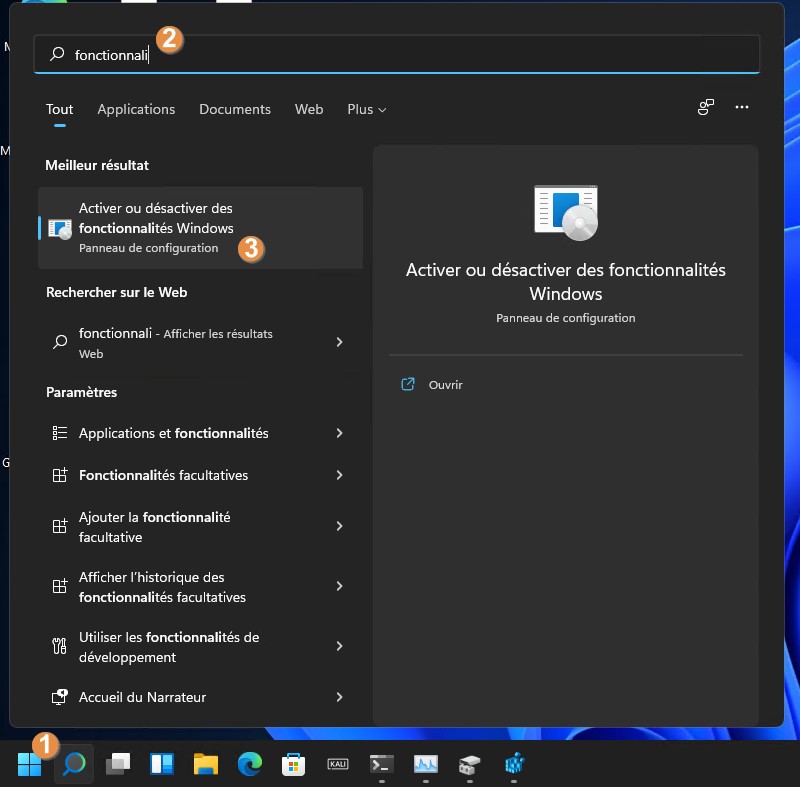Switch to the Documents tab

pyautogui.click(x=235, y=109)
